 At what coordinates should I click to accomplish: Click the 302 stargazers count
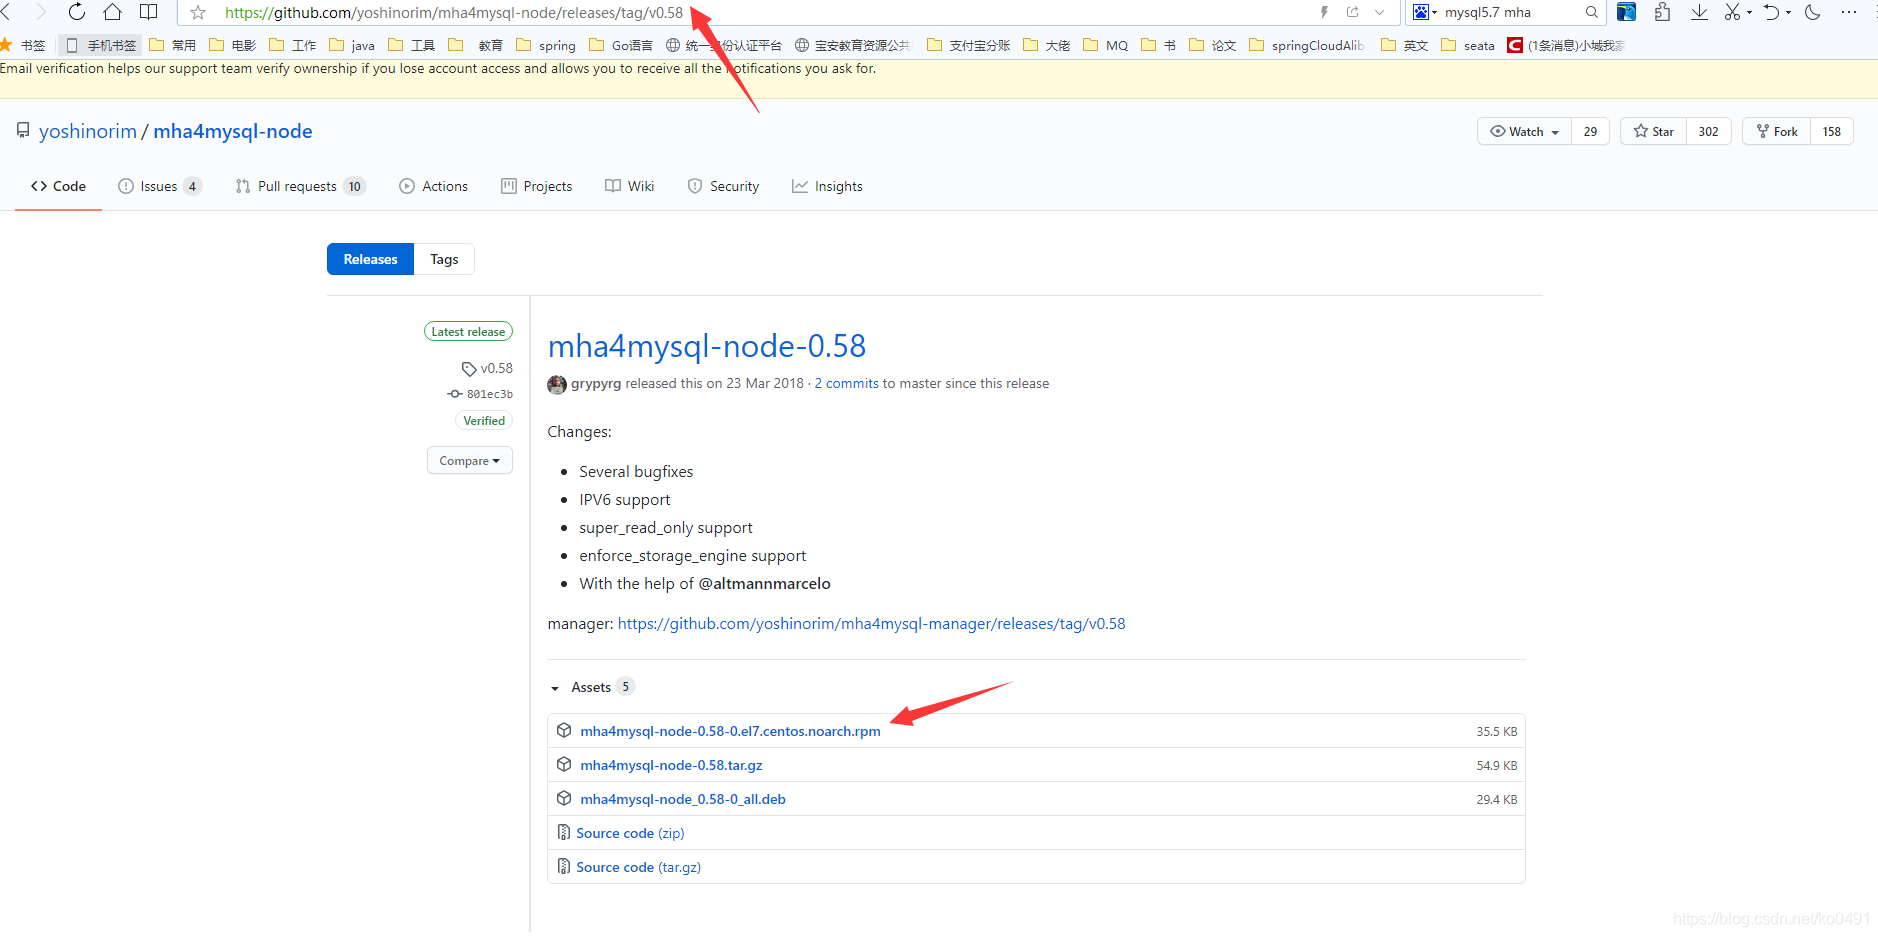click(1709, 131)
